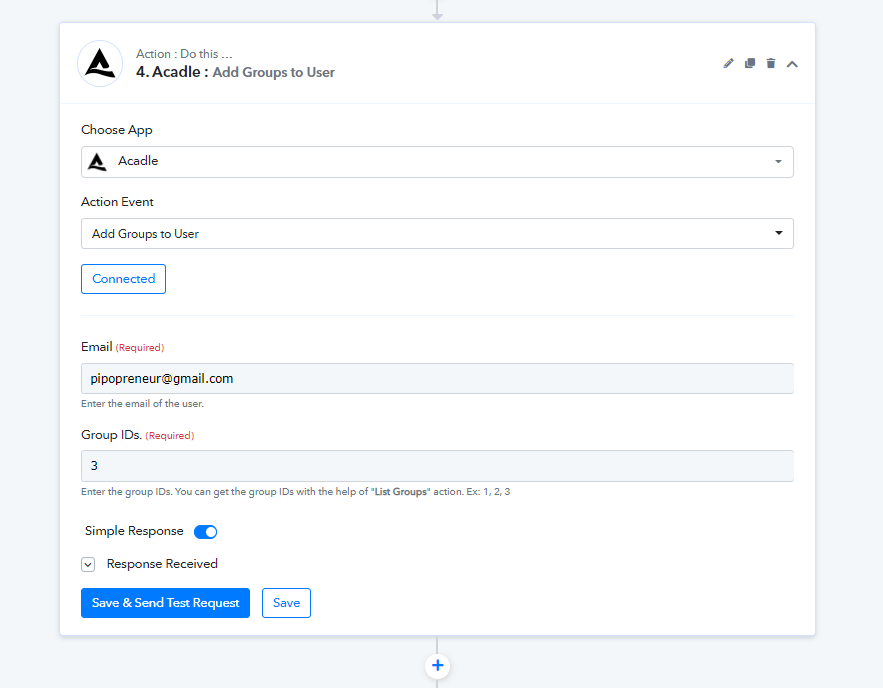The image size is (883, 688).
Task: Click the "Action : Do this ..." header text
Action: tap(184, 54)
